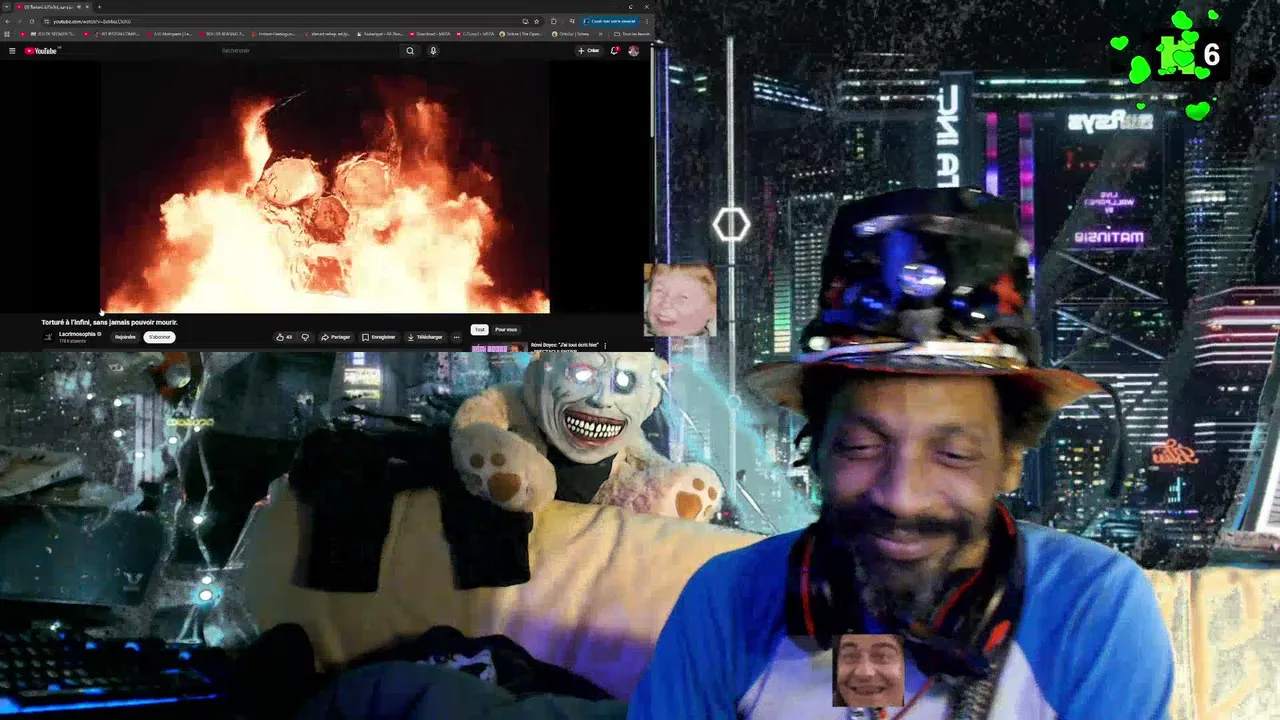Open the Créer button on YouTube
The image size is (1280, 720).
click(x=588, y=50)
